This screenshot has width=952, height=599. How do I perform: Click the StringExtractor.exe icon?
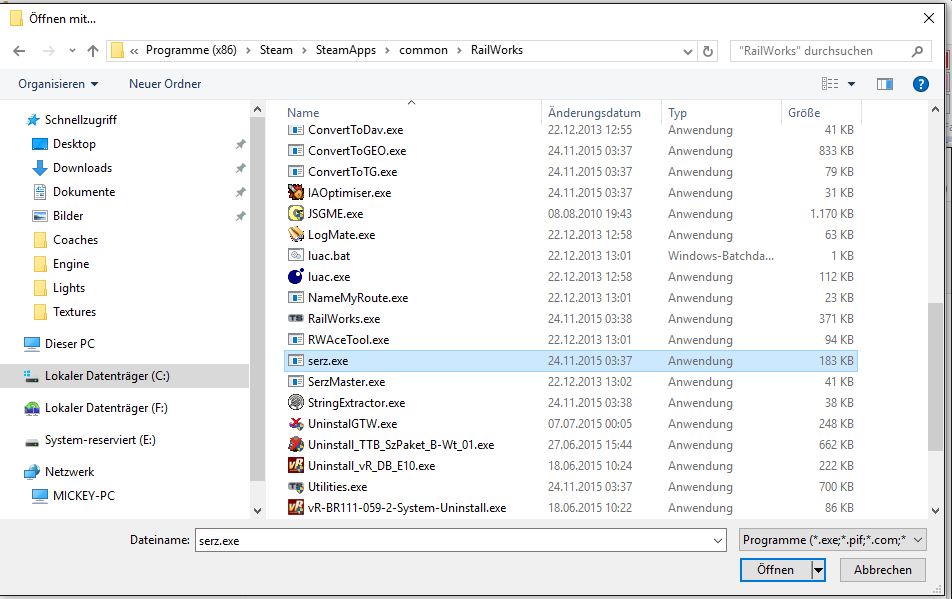point(296,403)
